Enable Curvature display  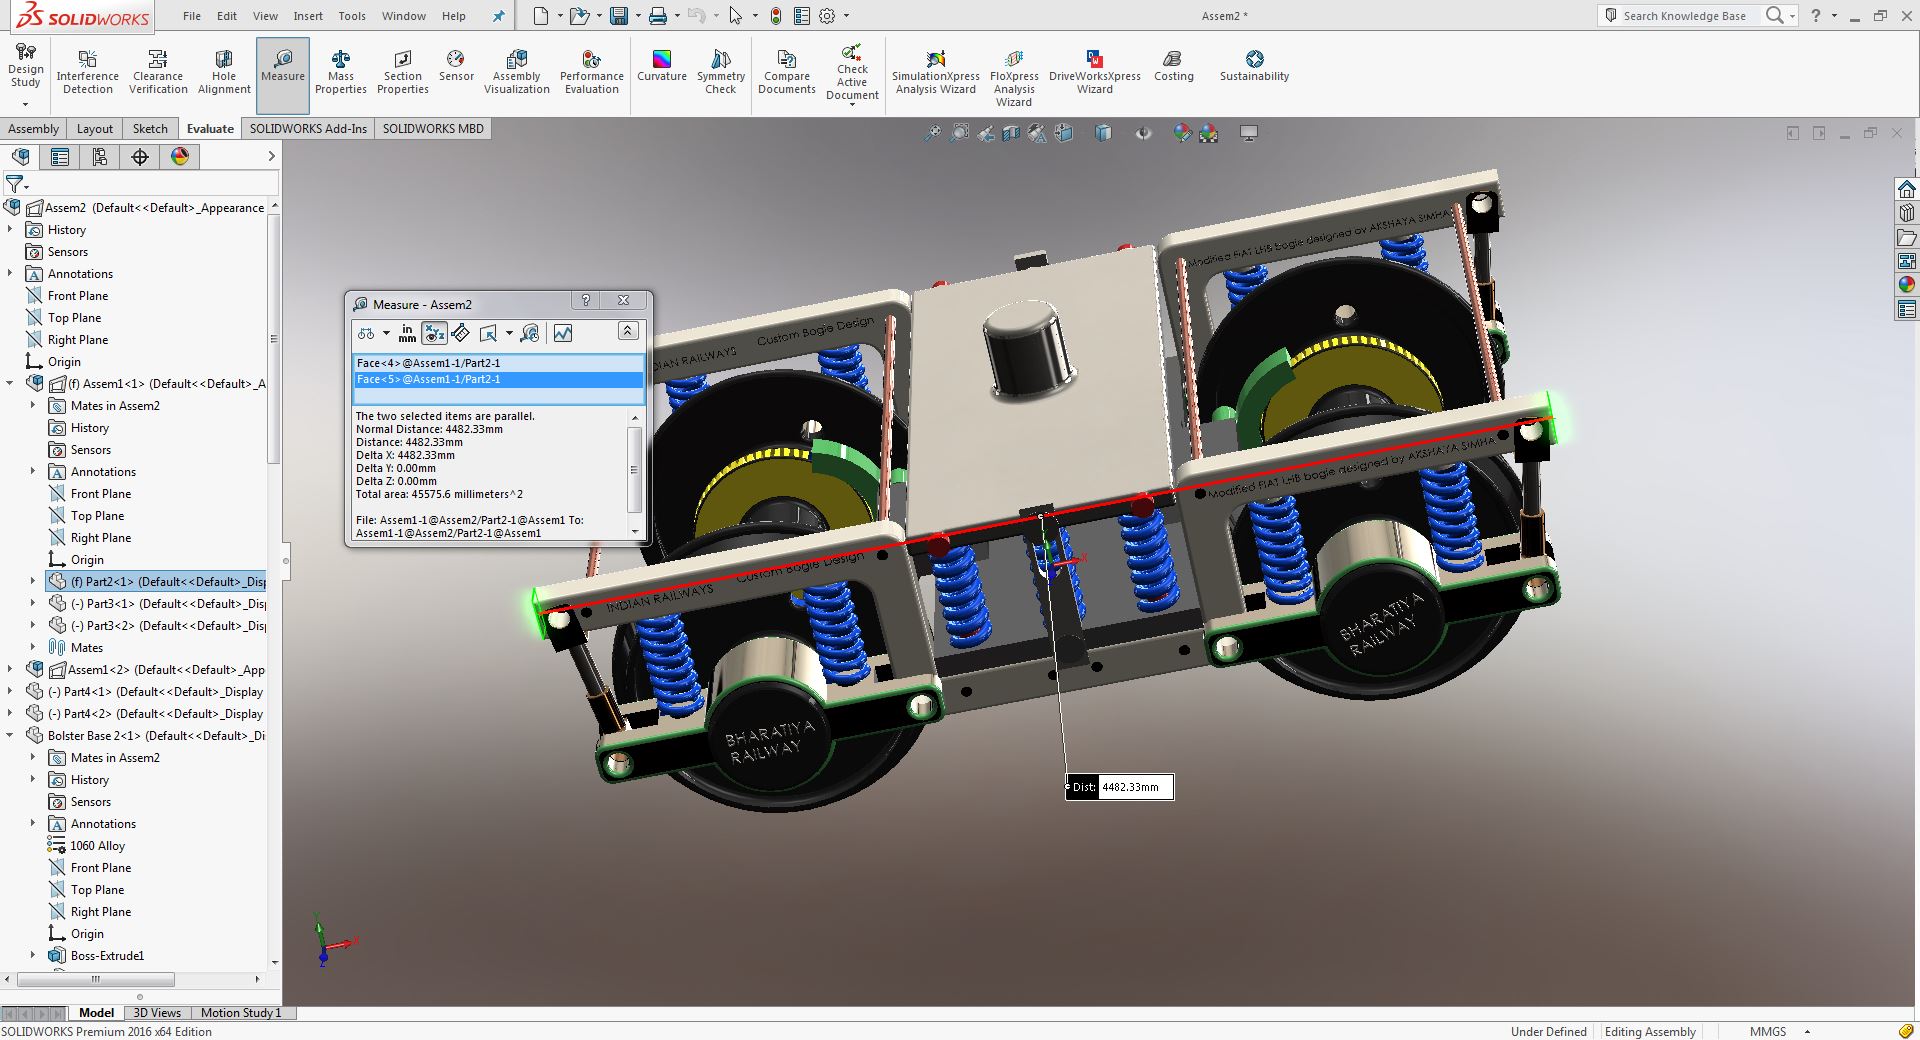[662, 66]
